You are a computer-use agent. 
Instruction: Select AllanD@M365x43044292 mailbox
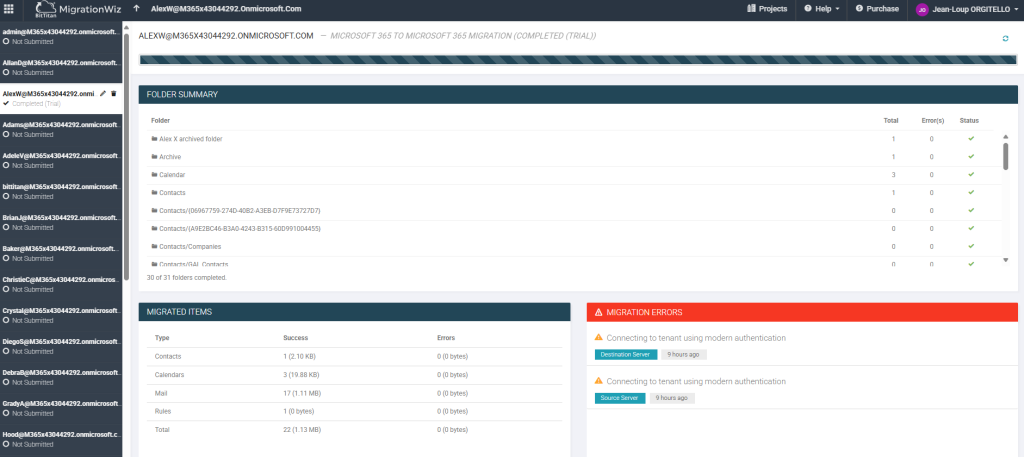[61, 68]
